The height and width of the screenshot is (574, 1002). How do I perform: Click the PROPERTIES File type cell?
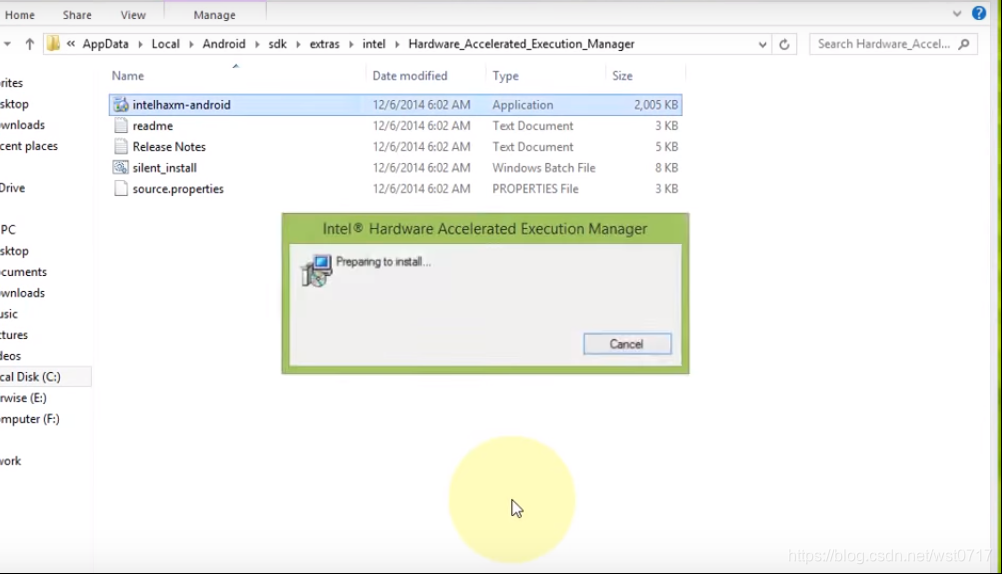(x=536, y=189)
